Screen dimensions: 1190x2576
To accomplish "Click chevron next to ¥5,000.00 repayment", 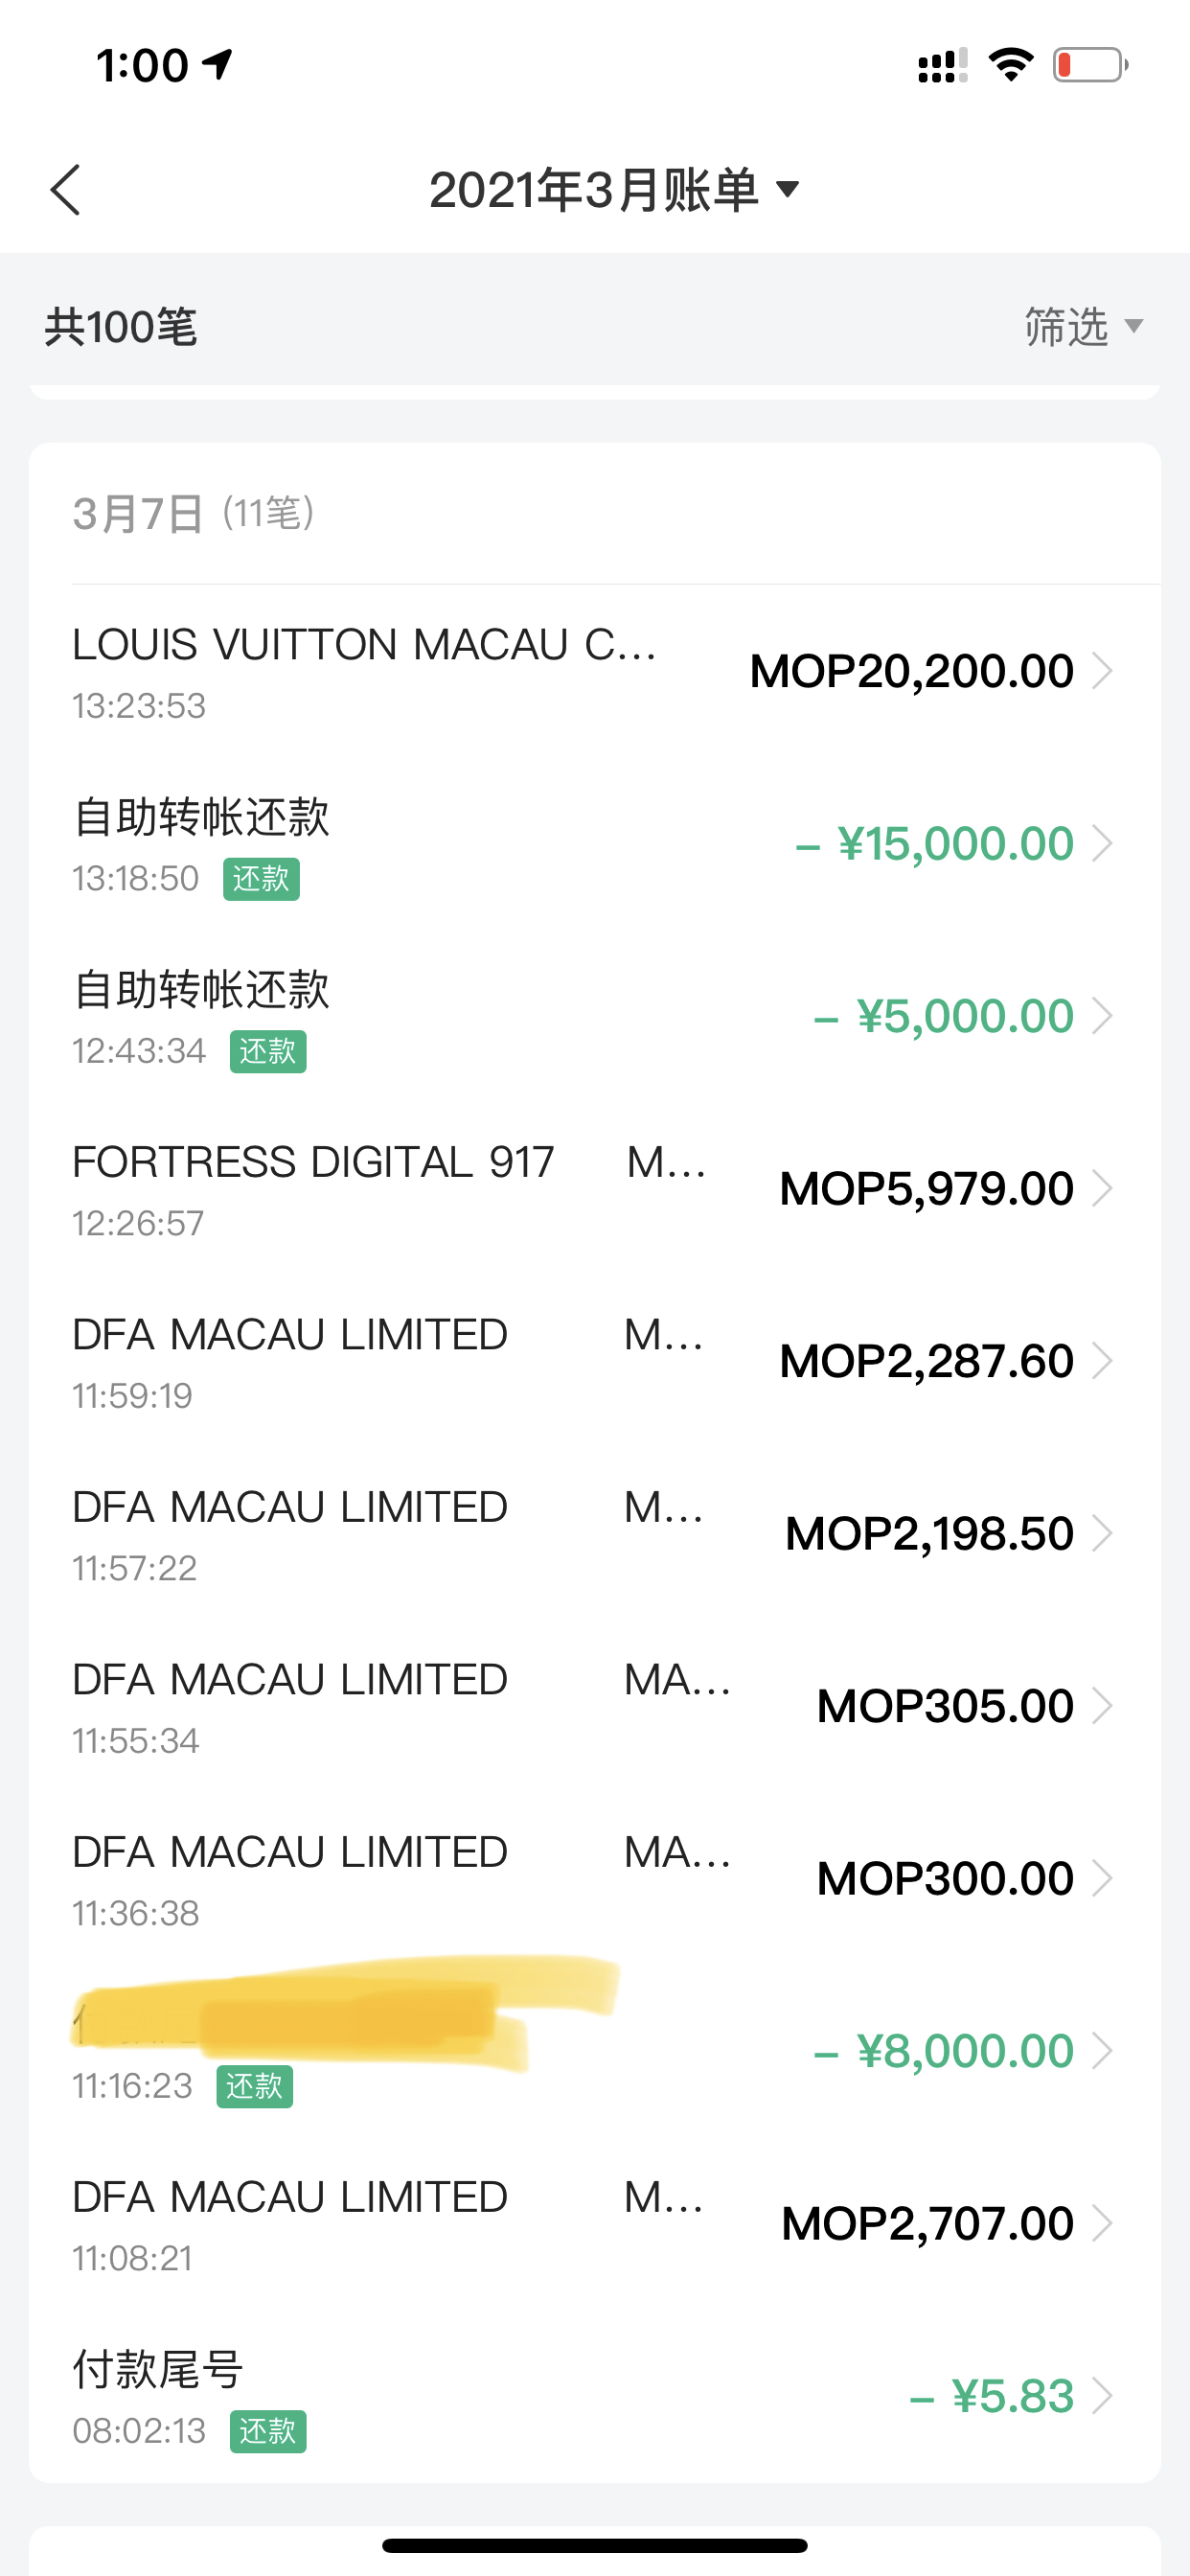I will pyautogui.click(x=1102, y=1016).
